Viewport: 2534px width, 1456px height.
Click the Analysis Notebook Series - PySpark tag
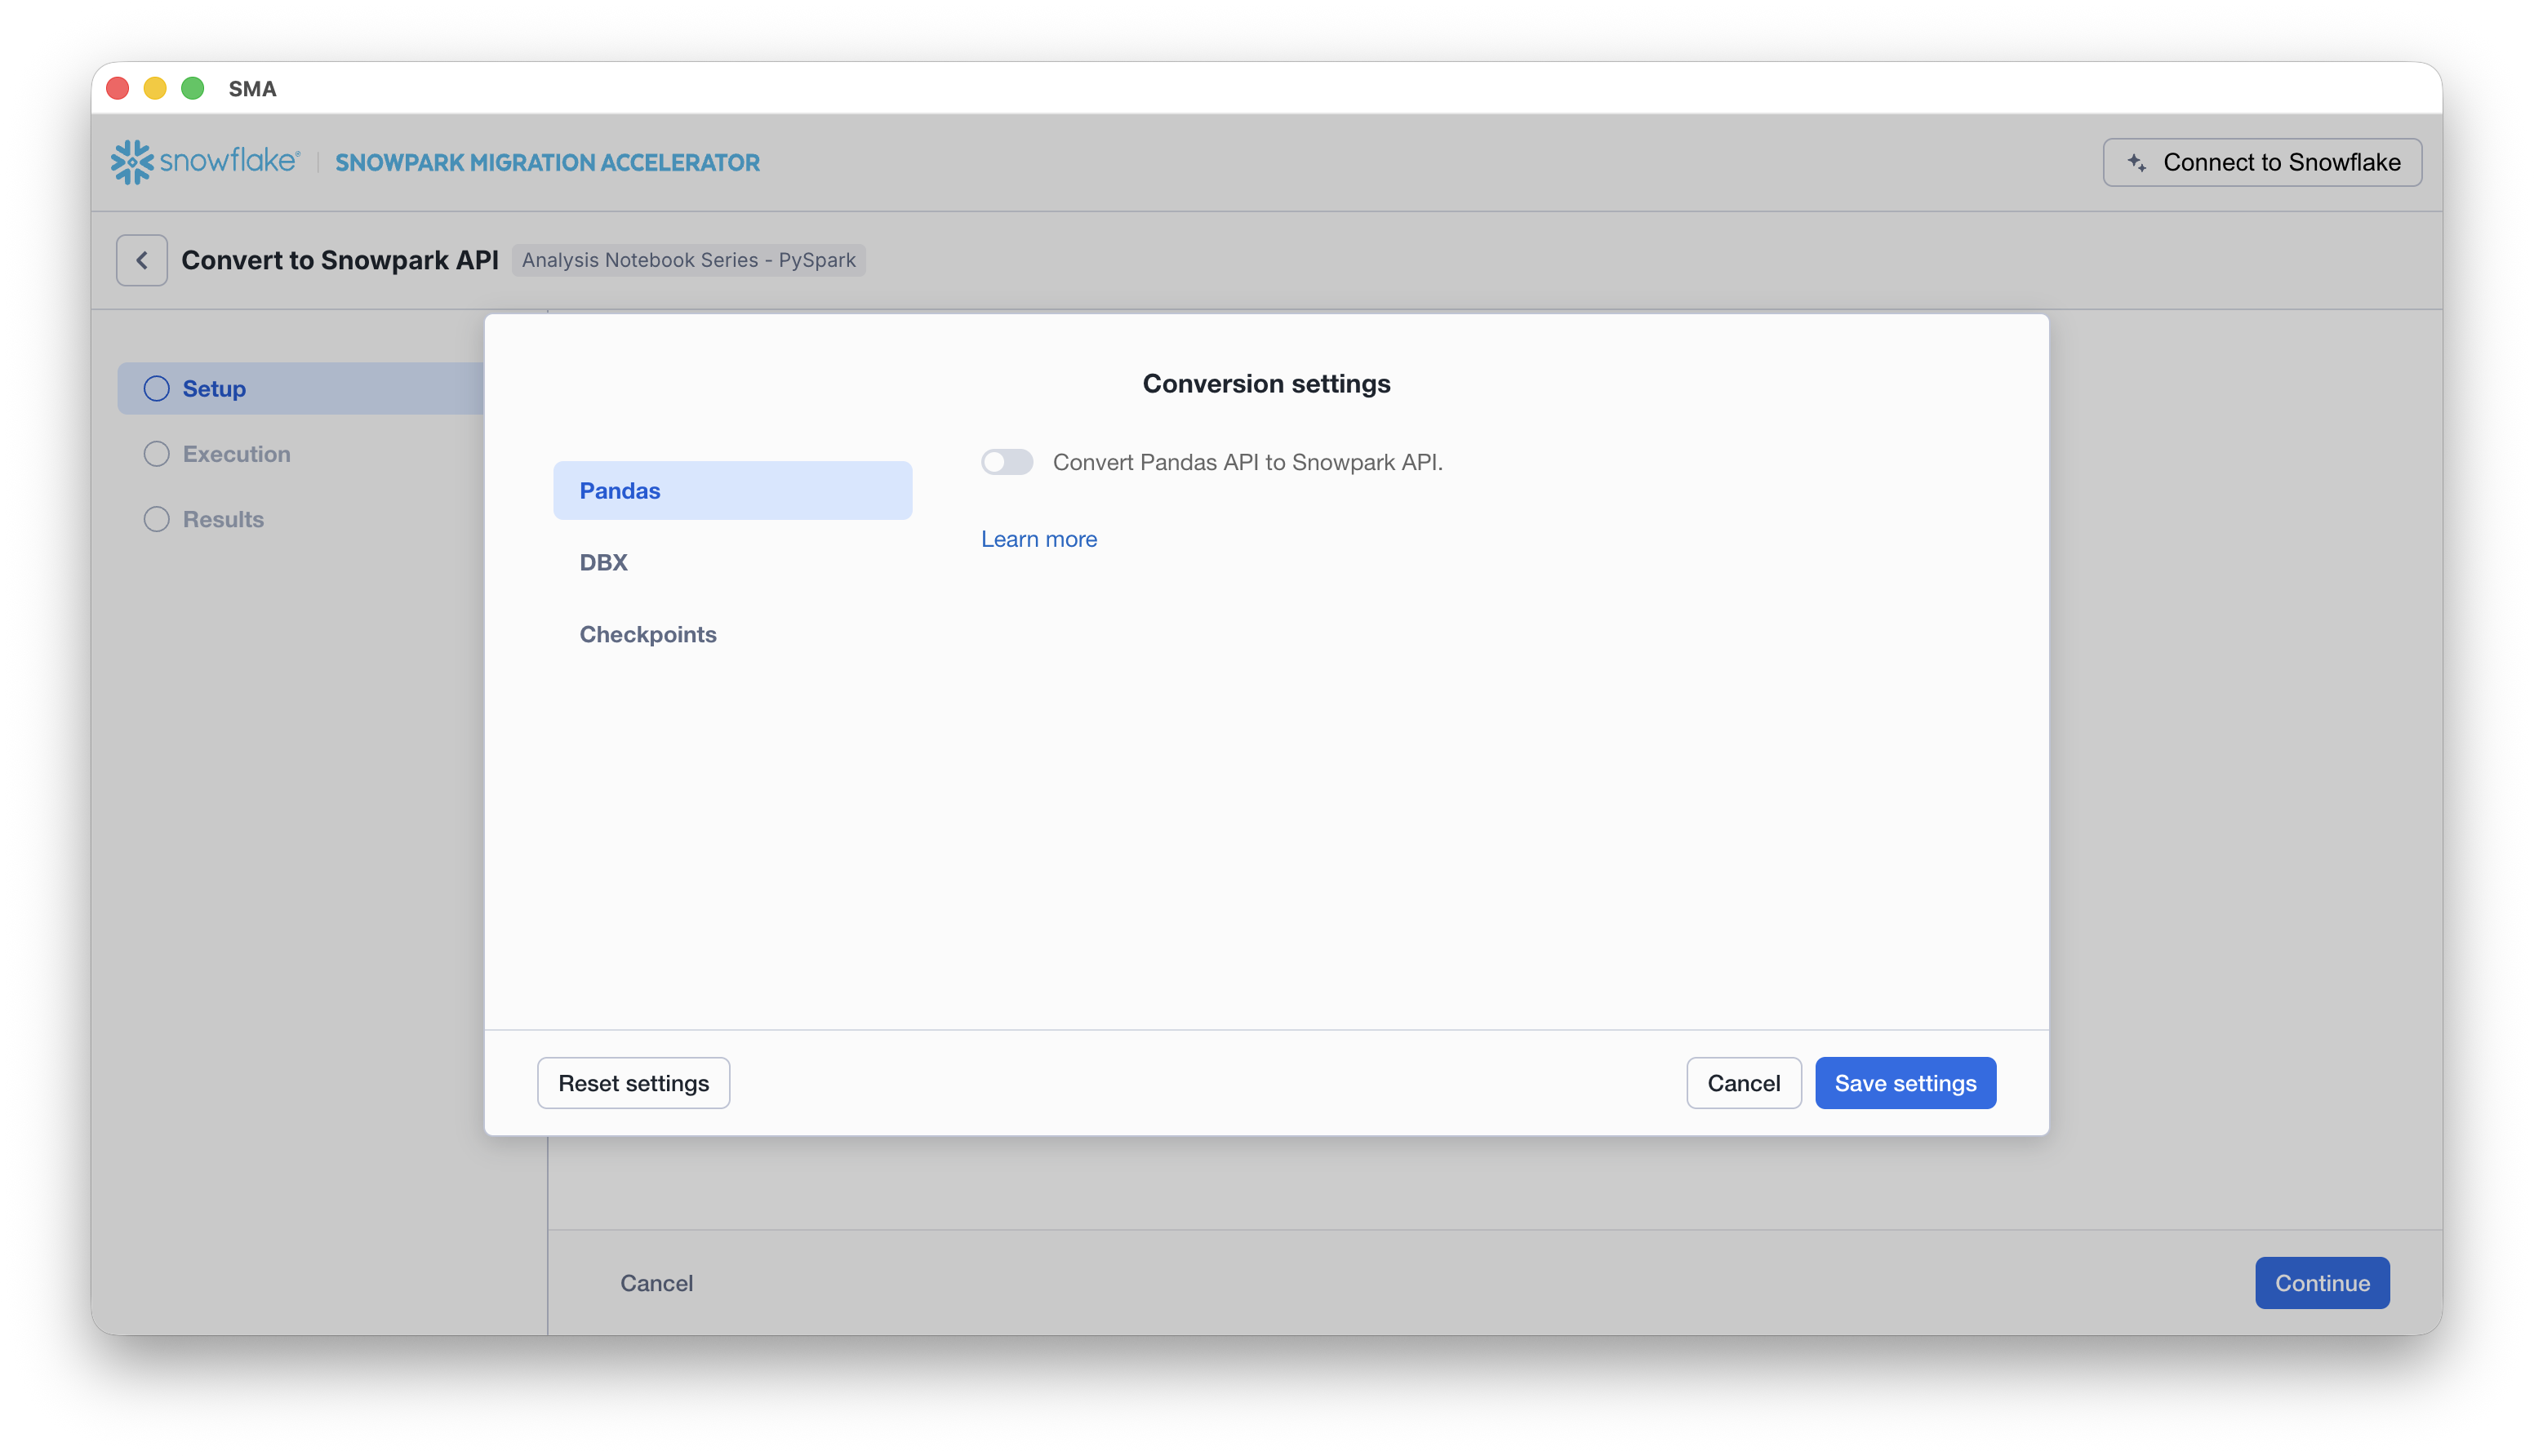688,260
